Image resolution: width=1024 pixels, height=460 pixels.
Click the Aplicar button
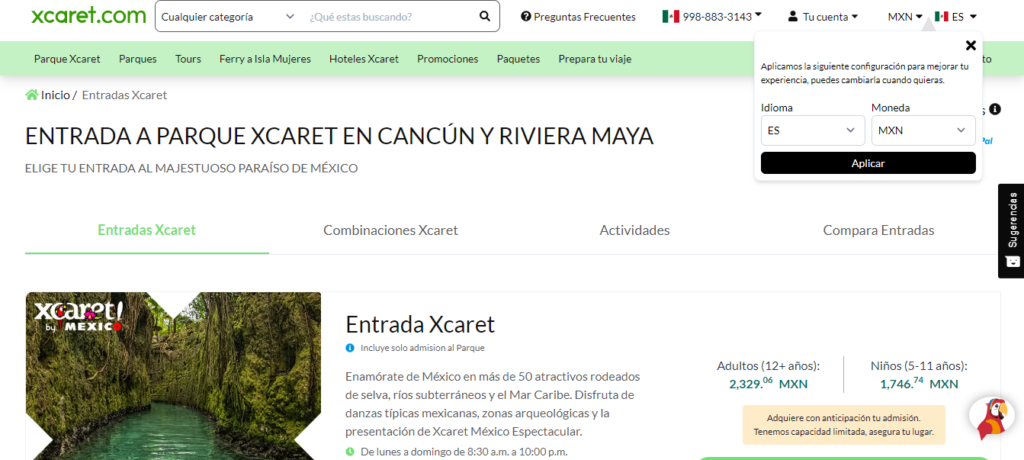click(x=868, y=163)
